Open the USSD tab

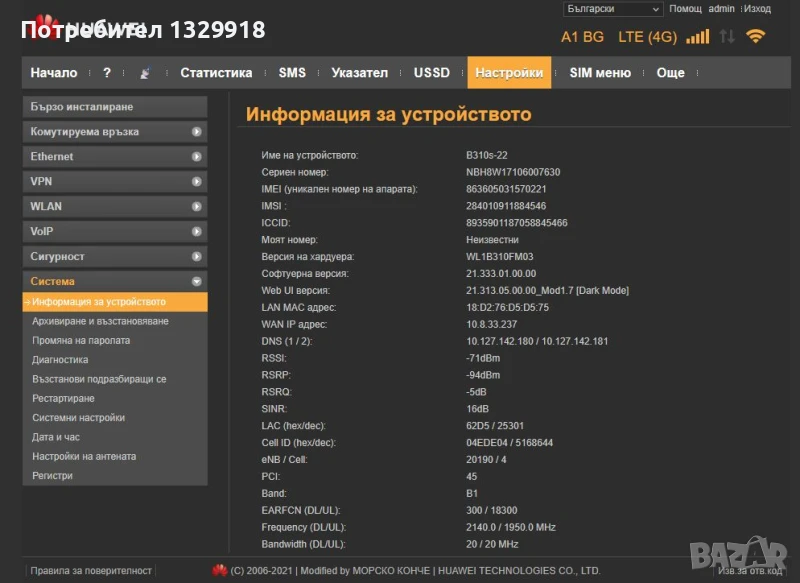pyautogui.click(x=432, y=73)
